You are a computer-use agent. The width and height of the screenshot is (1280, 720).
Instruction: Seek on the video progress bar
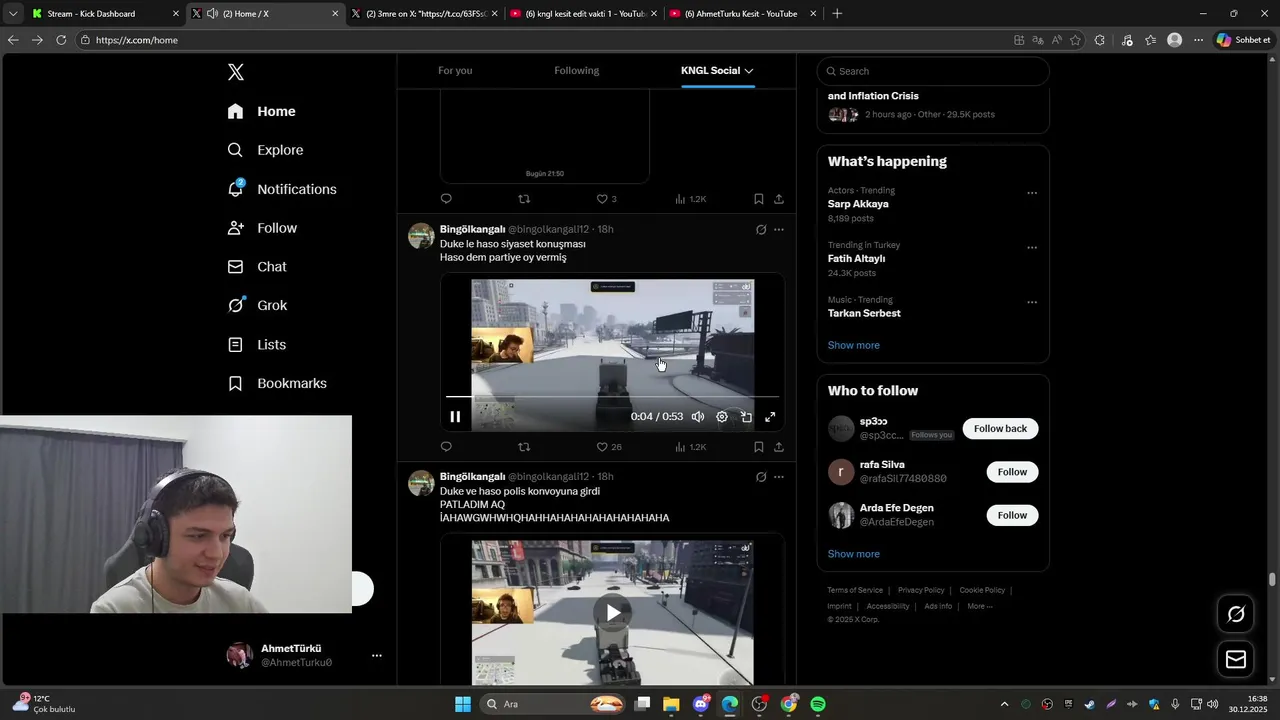pos(612,397)
